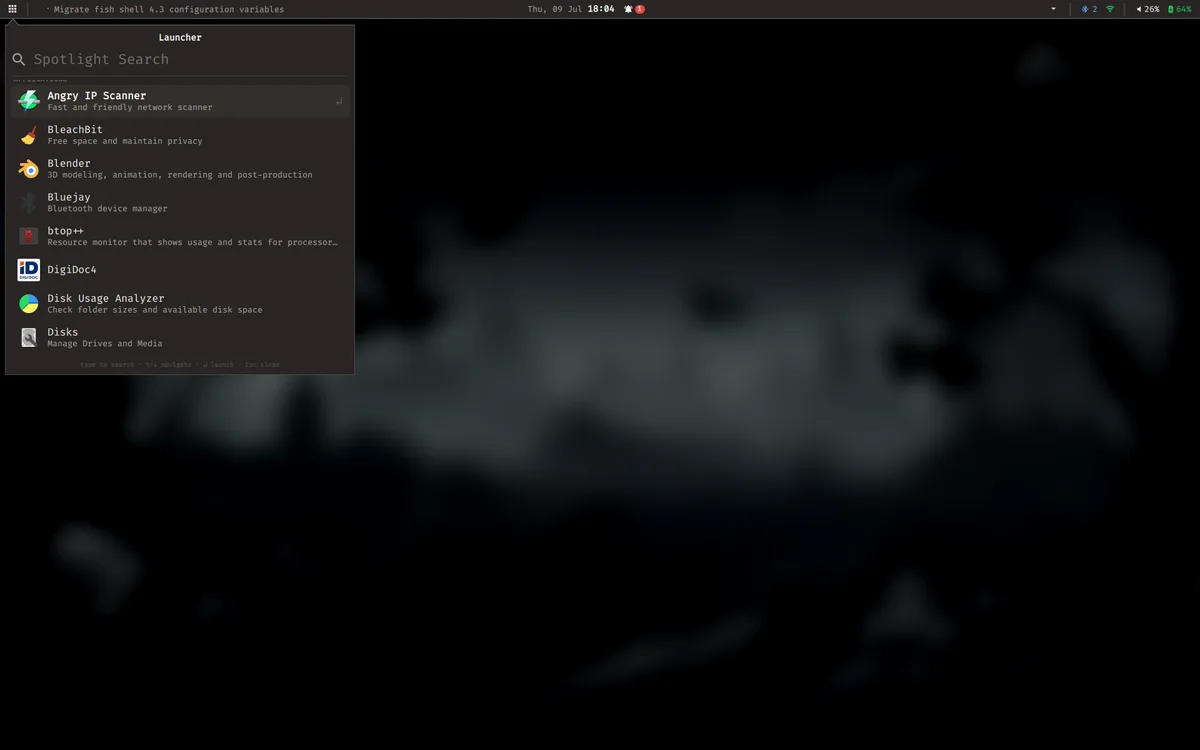This screenshot has width=1200, height=750.
Task: Click the battery indicator showing 64%
Action: (1180, 9)
